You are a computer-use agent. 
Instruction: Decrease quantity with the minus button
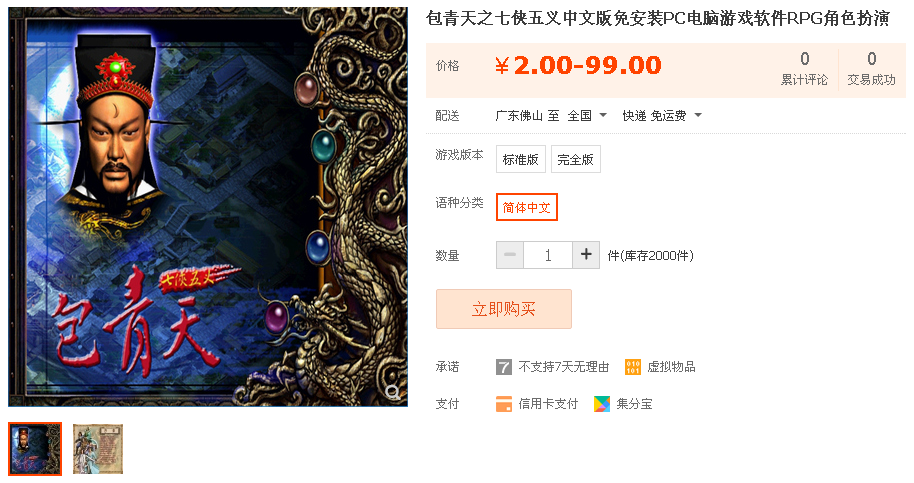tap(510, 255)
